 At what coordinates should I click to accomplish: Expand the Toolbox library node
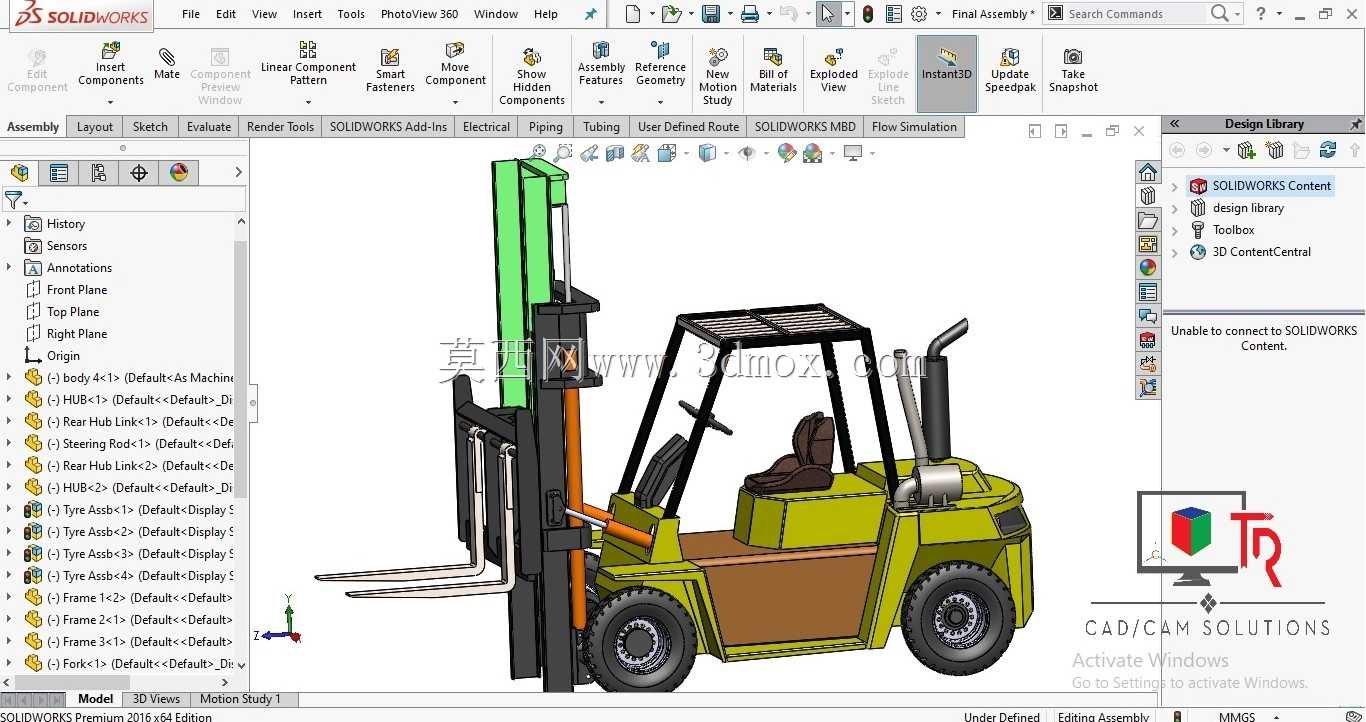pos(1175,230)
